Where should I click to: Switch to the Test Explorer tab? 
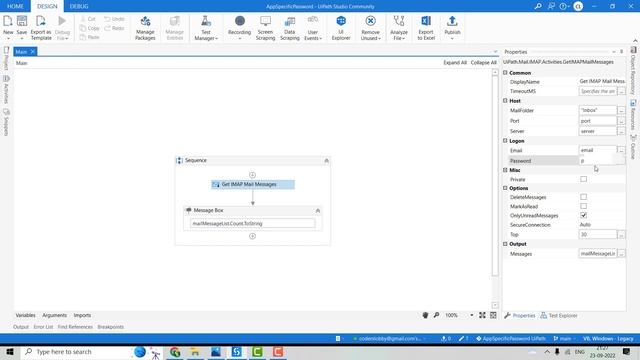559,316
